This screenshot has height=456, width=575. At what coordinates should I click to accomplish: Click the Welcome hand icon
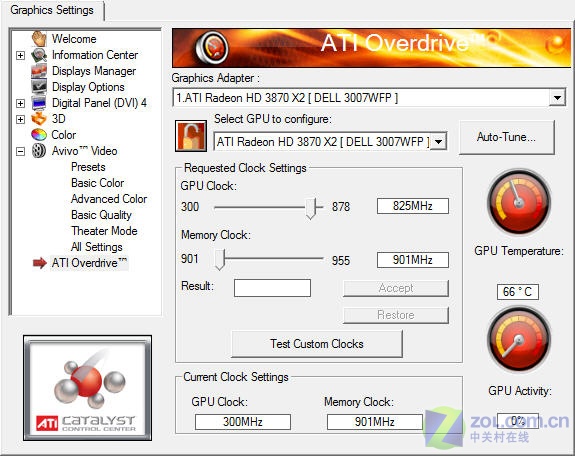tap(39, 39)
